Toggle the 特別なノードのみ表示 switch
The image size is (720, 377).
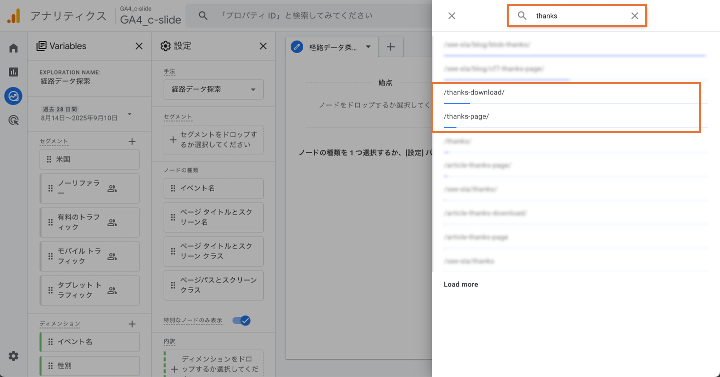242,320
